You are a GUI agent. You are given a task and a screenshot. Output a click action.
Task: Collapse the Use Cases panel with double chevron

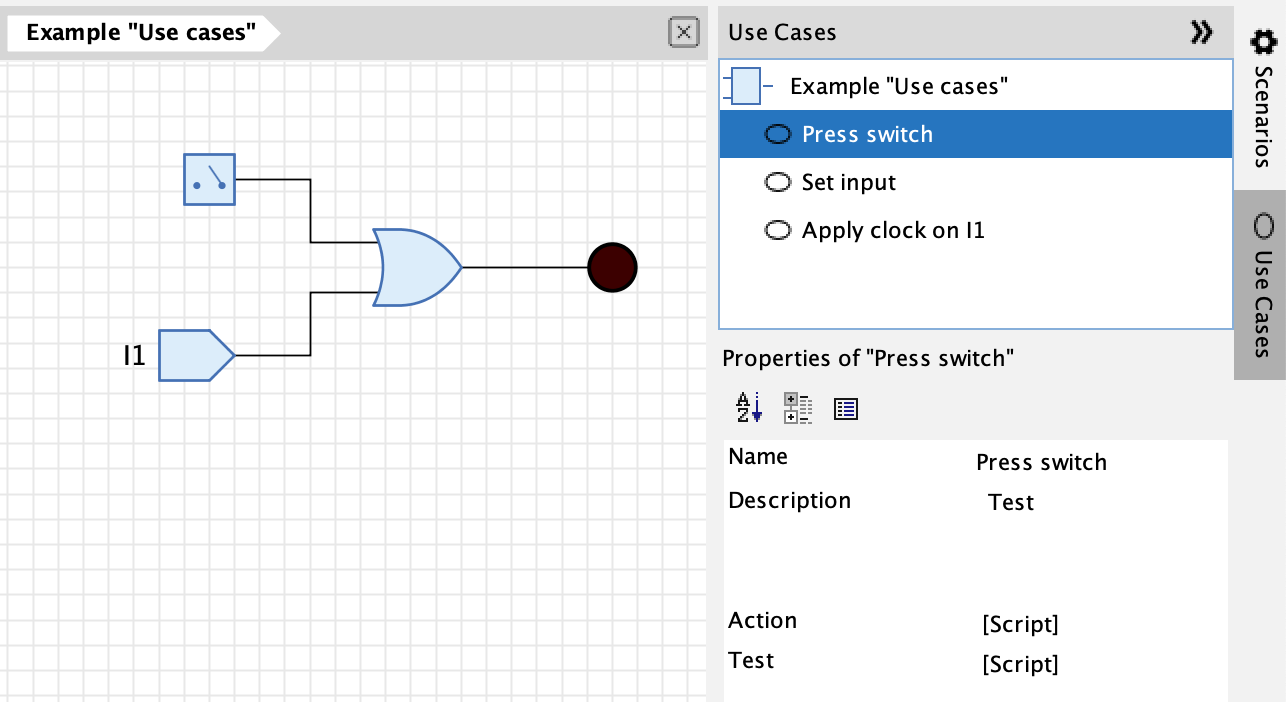1201,32
